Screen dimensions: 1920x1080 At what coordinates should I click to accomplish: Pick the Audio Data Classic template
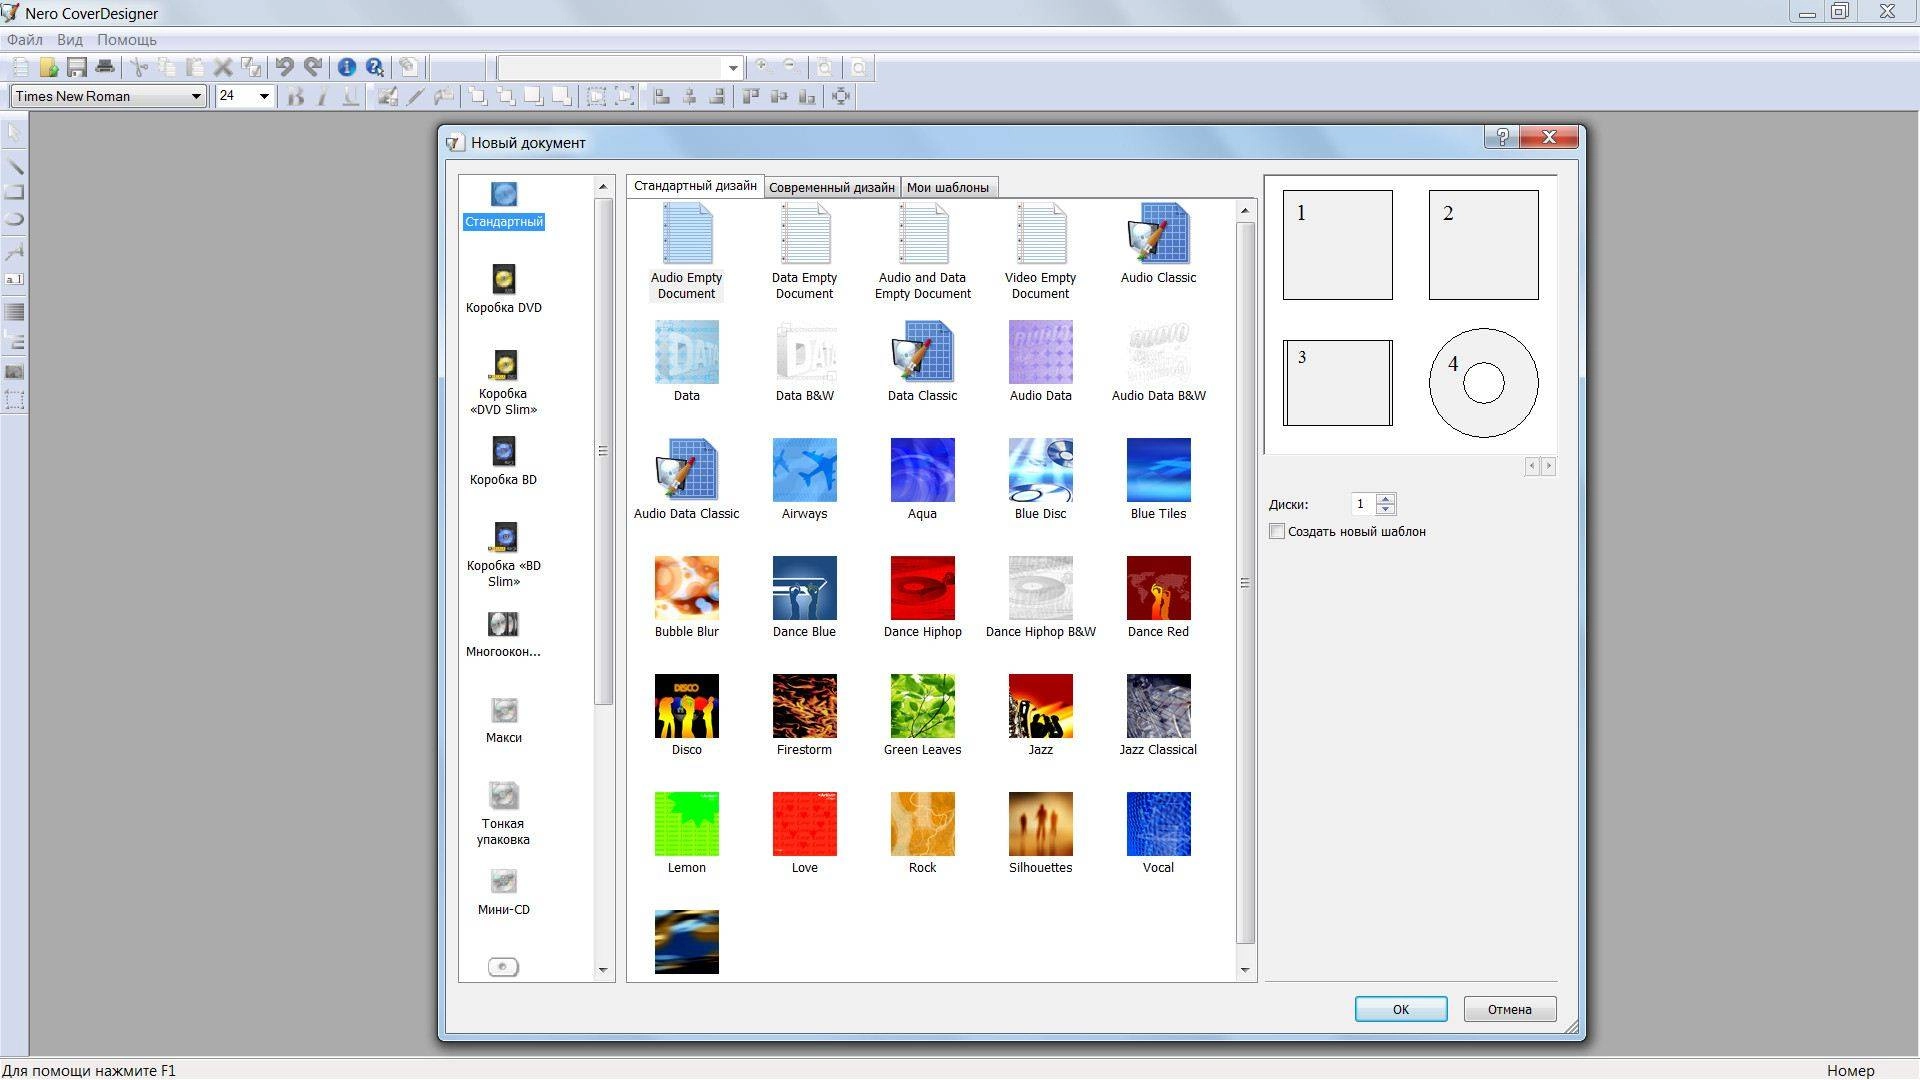pyautogui.click(x=686, y=479)
